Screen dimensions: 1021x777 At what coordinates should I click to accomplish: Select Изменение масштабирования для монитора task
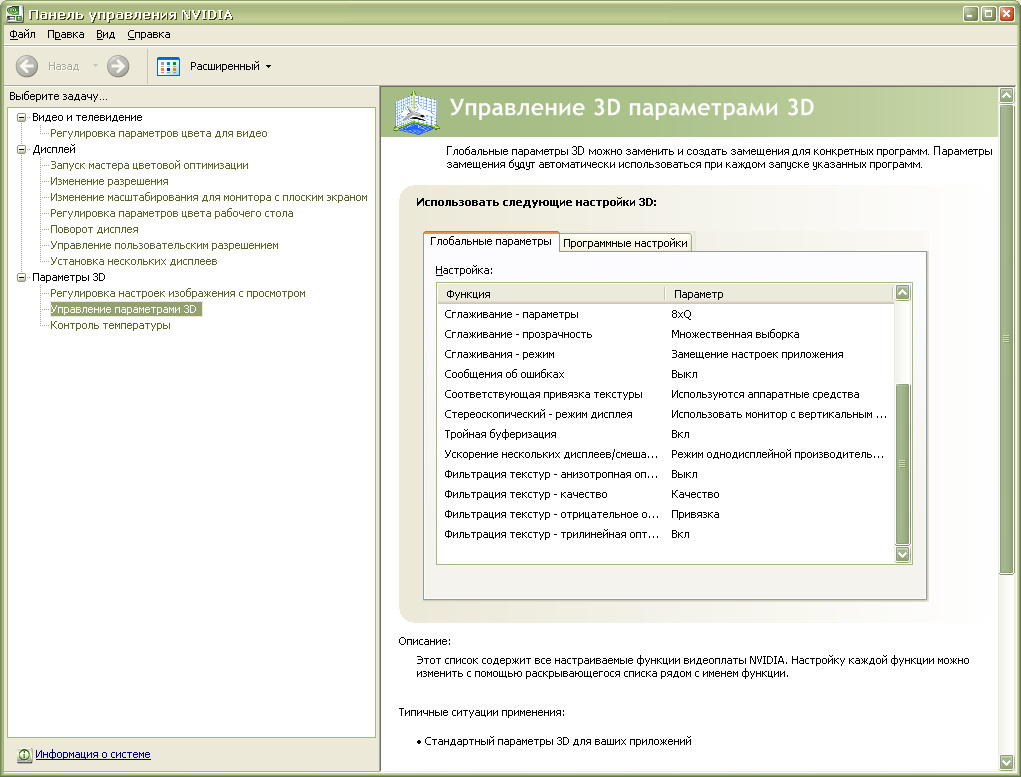209,197
